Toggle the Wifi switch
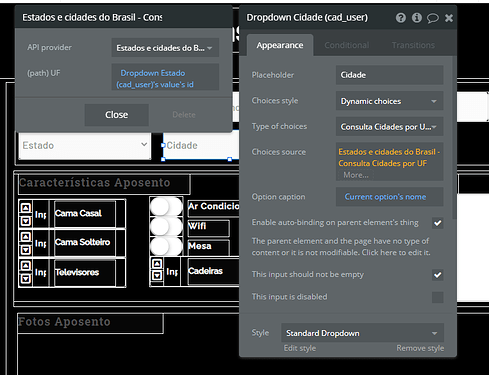489x375 pixels. 166,227
